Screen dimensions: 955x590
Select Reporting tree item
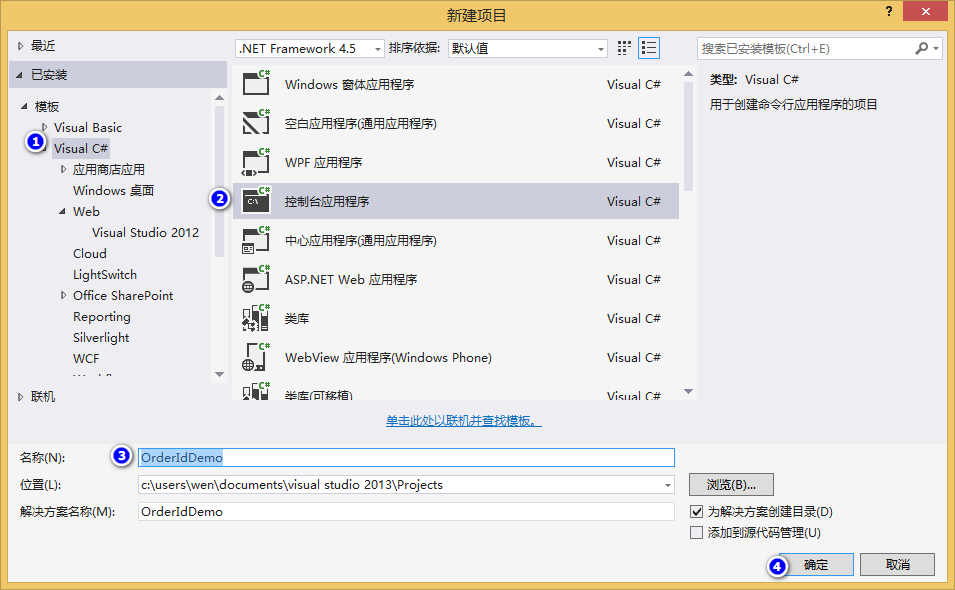102,317
